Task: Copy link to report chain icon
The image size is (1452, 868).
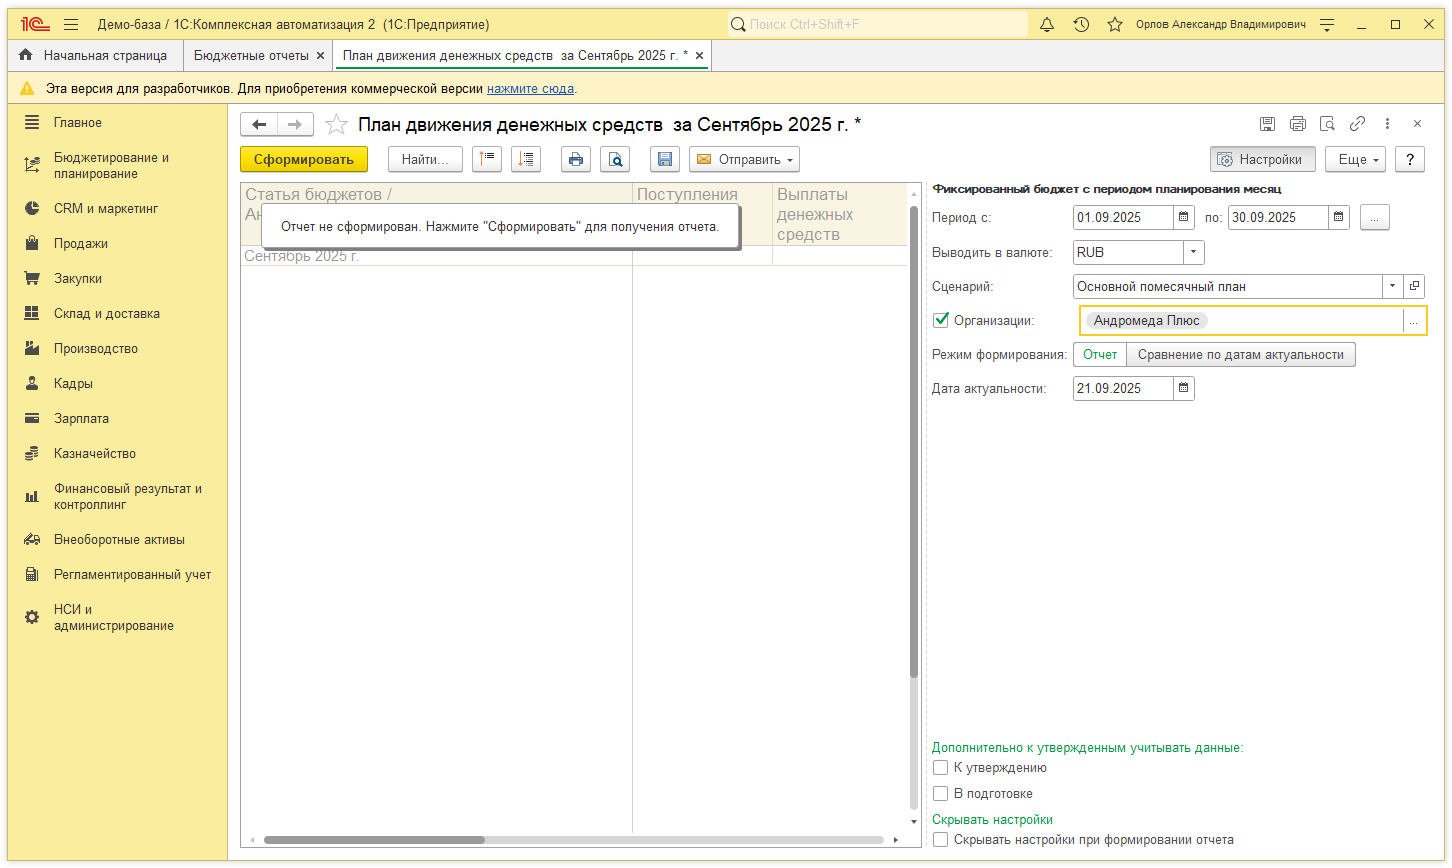Action: pyautogui.click(x=1357, y=124)
